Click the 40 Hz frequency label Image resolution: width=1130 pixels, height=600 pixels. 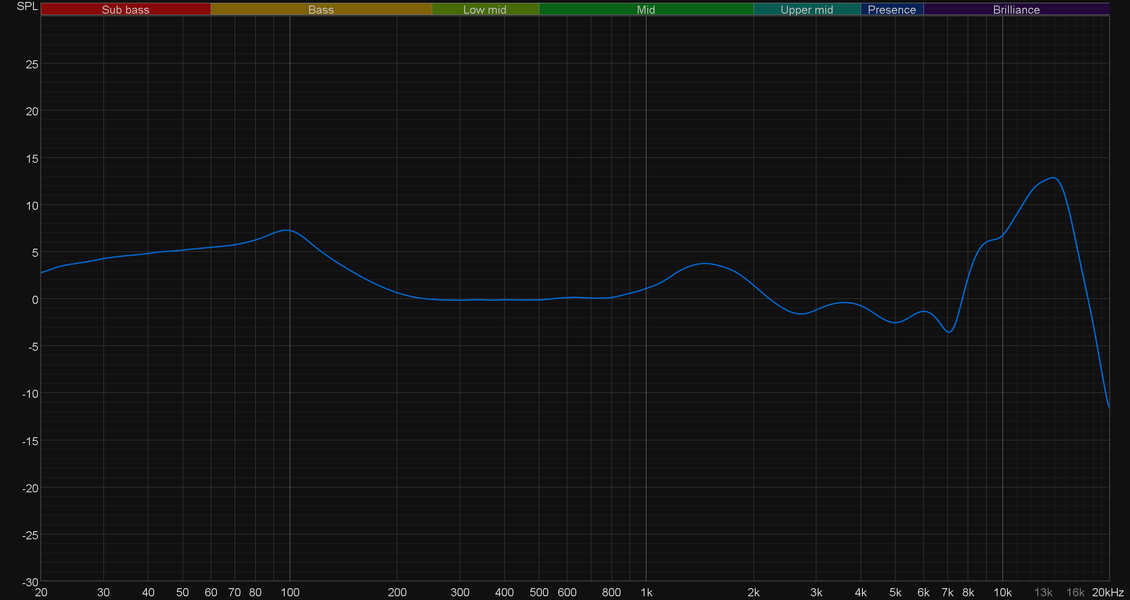point(148,592)
